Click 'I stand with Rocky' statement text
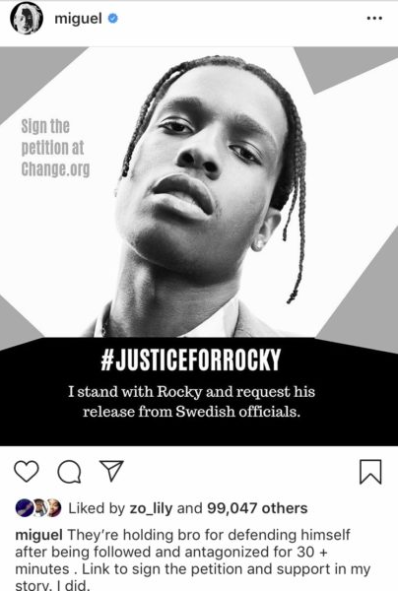This screenshot has width=405, height=599. pyautogui.click(x=191, y=402)
